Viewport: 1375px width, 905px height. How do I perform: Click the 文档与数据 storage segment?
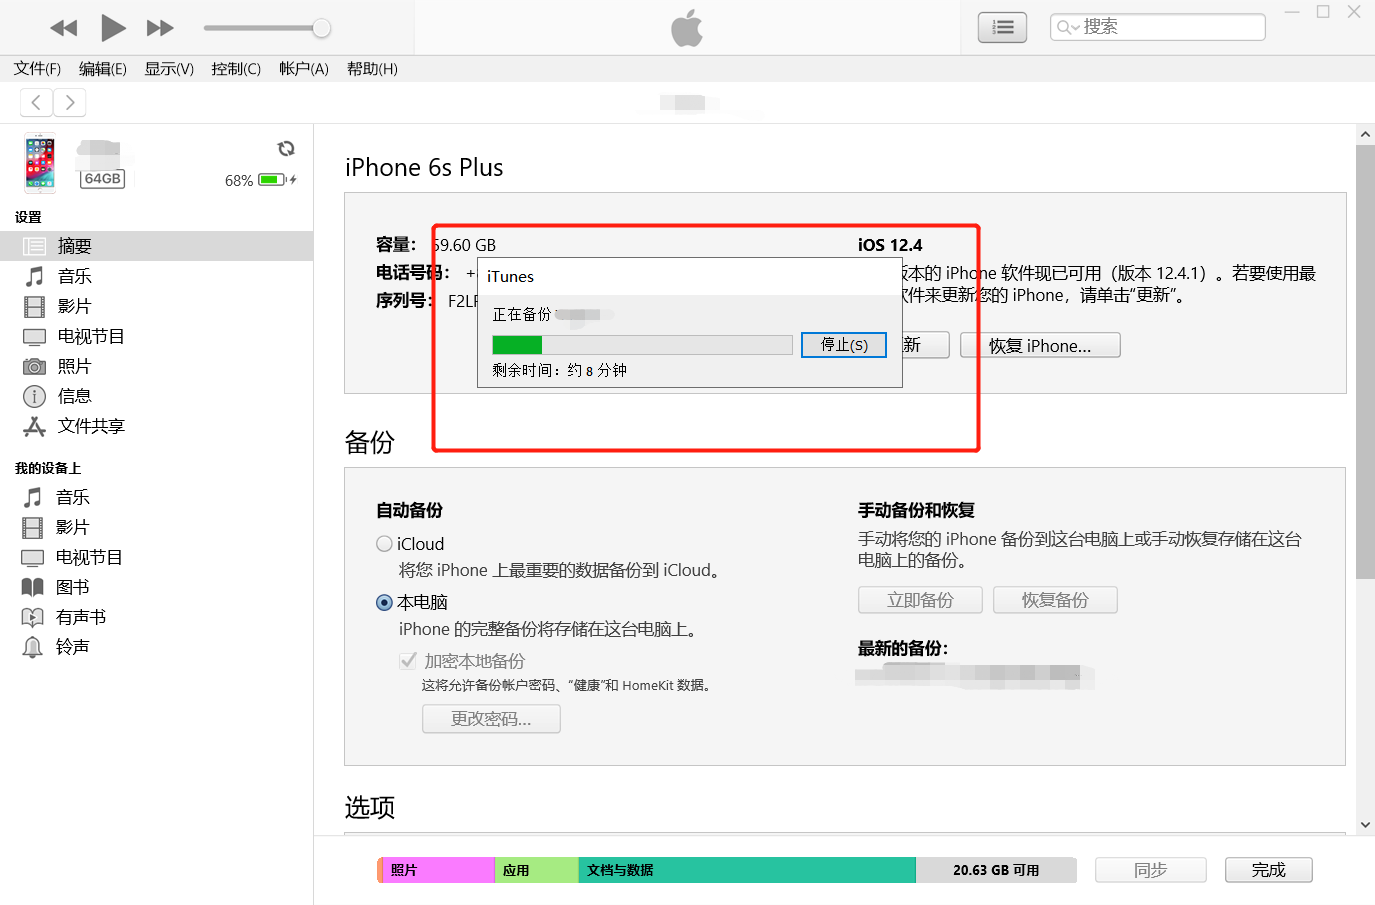(747, 870)
